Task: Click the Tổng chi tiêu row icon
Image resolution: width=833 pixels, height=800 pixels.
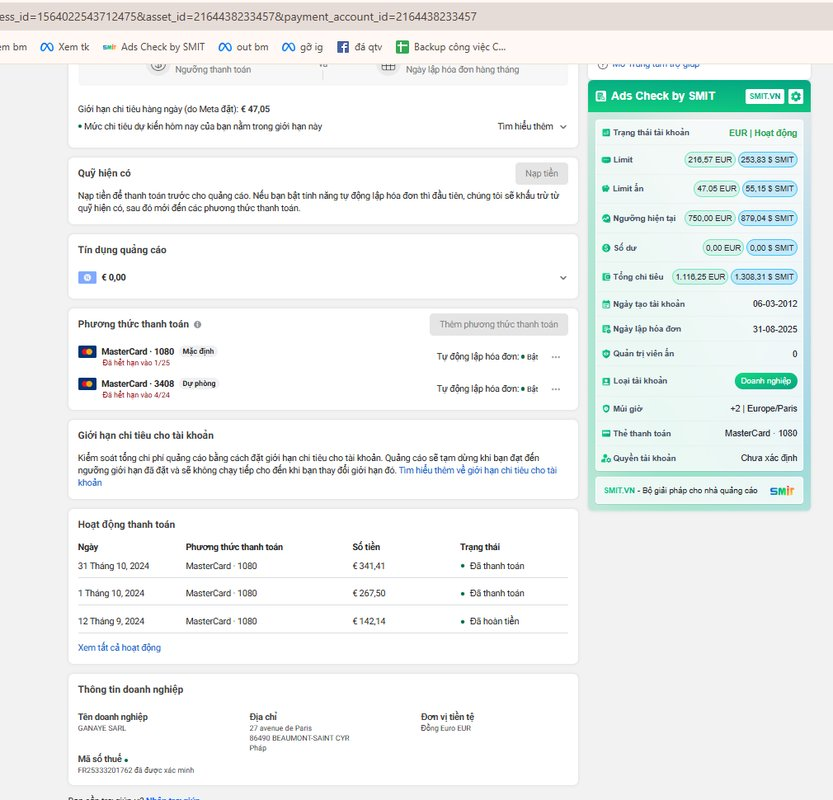Action: (606, 277)
